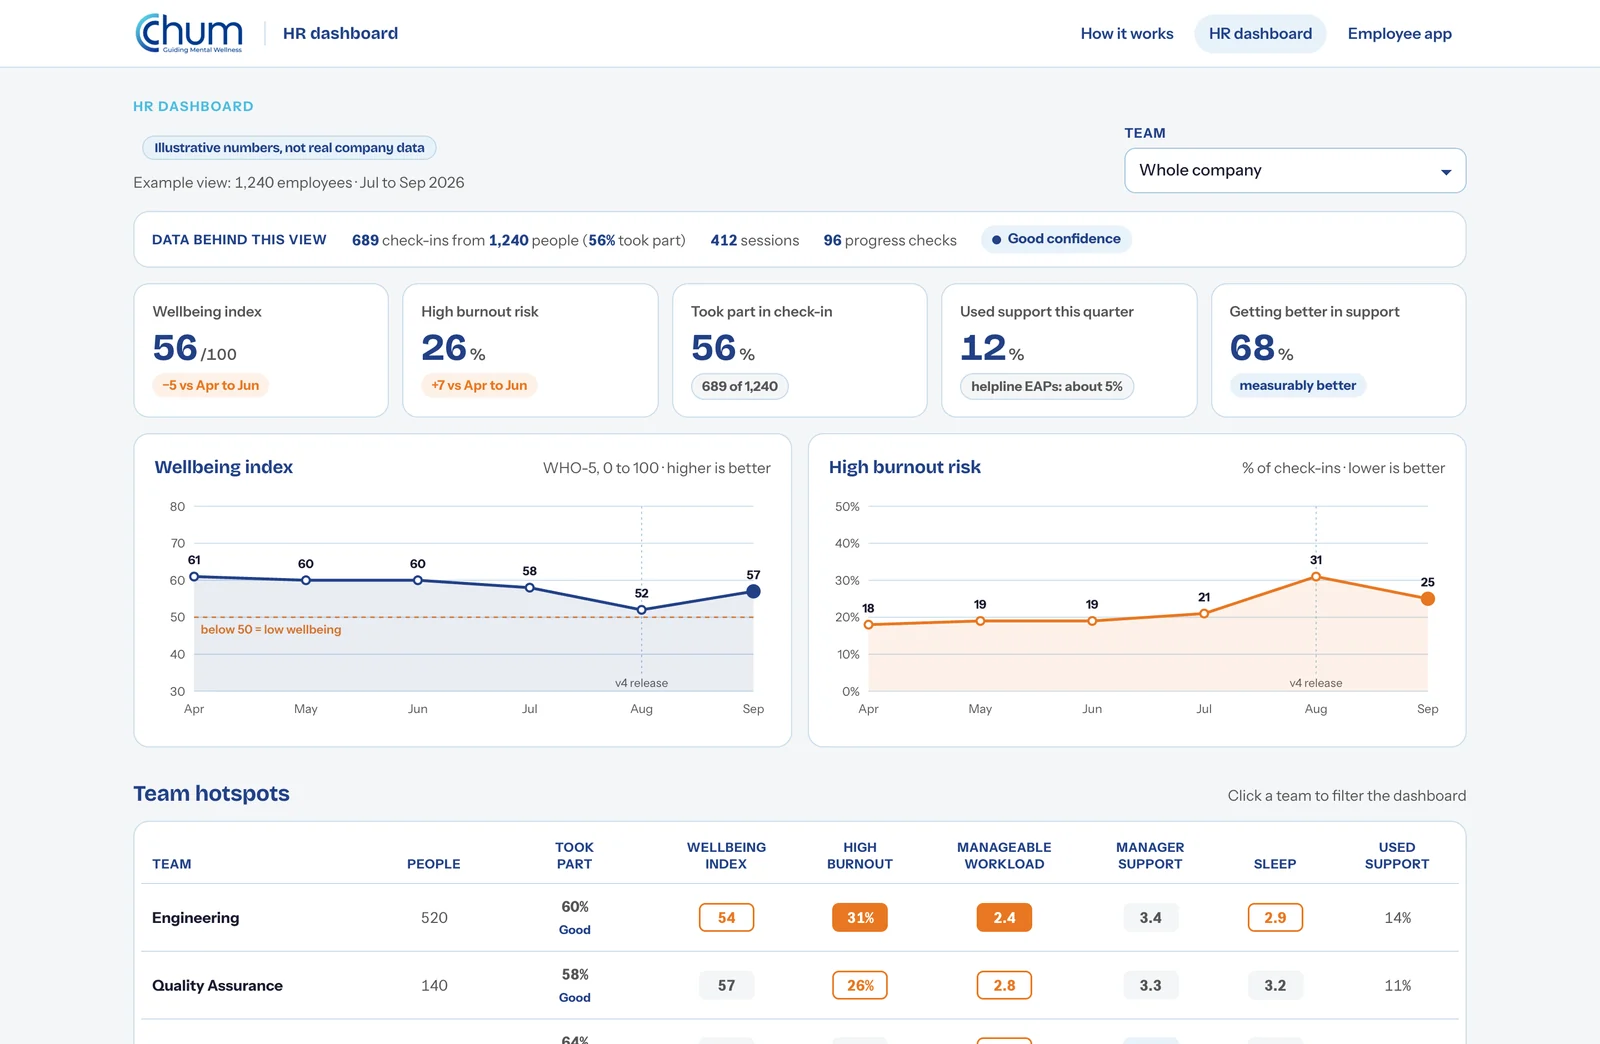Viewport: 1600px width, 1044px height.
Task: Select the Sep point (25) on burnout chart
Action: click(x=1428, y=599)
